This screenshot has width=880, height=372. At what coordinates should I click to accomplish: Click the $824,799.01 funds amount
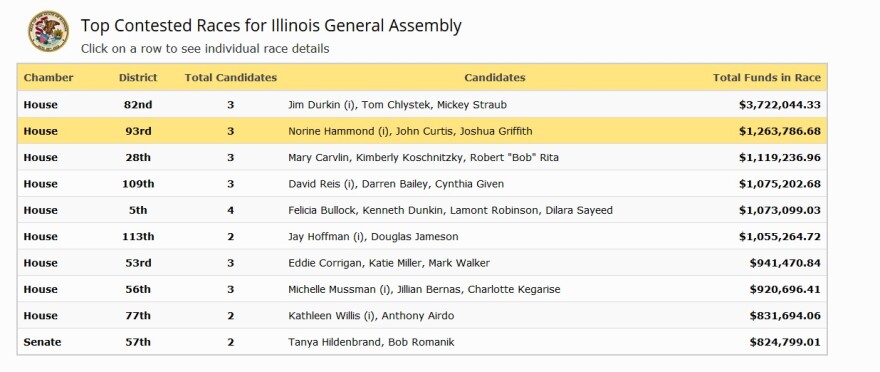point(785,342)
